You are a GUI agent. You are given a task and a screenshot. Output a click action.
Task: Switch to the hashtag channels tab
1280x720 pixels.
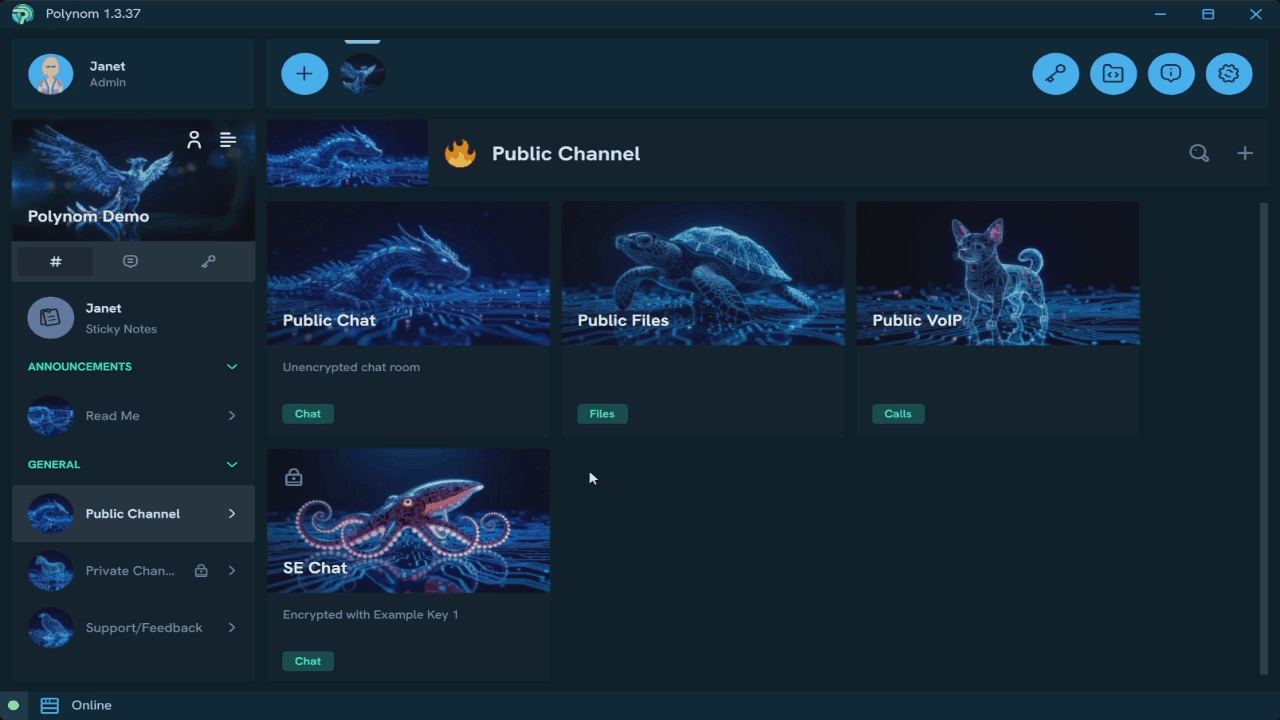click(56, 262)
